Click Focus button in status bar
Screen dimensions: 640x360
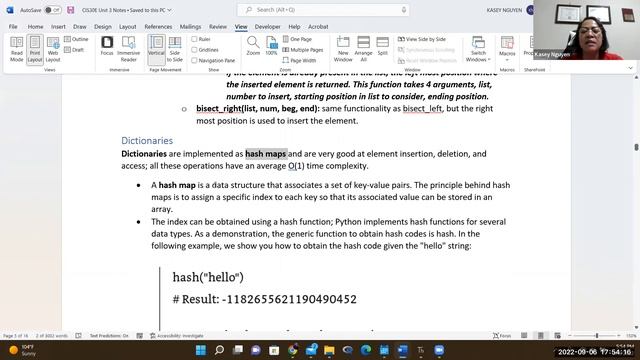click(502, 336)
